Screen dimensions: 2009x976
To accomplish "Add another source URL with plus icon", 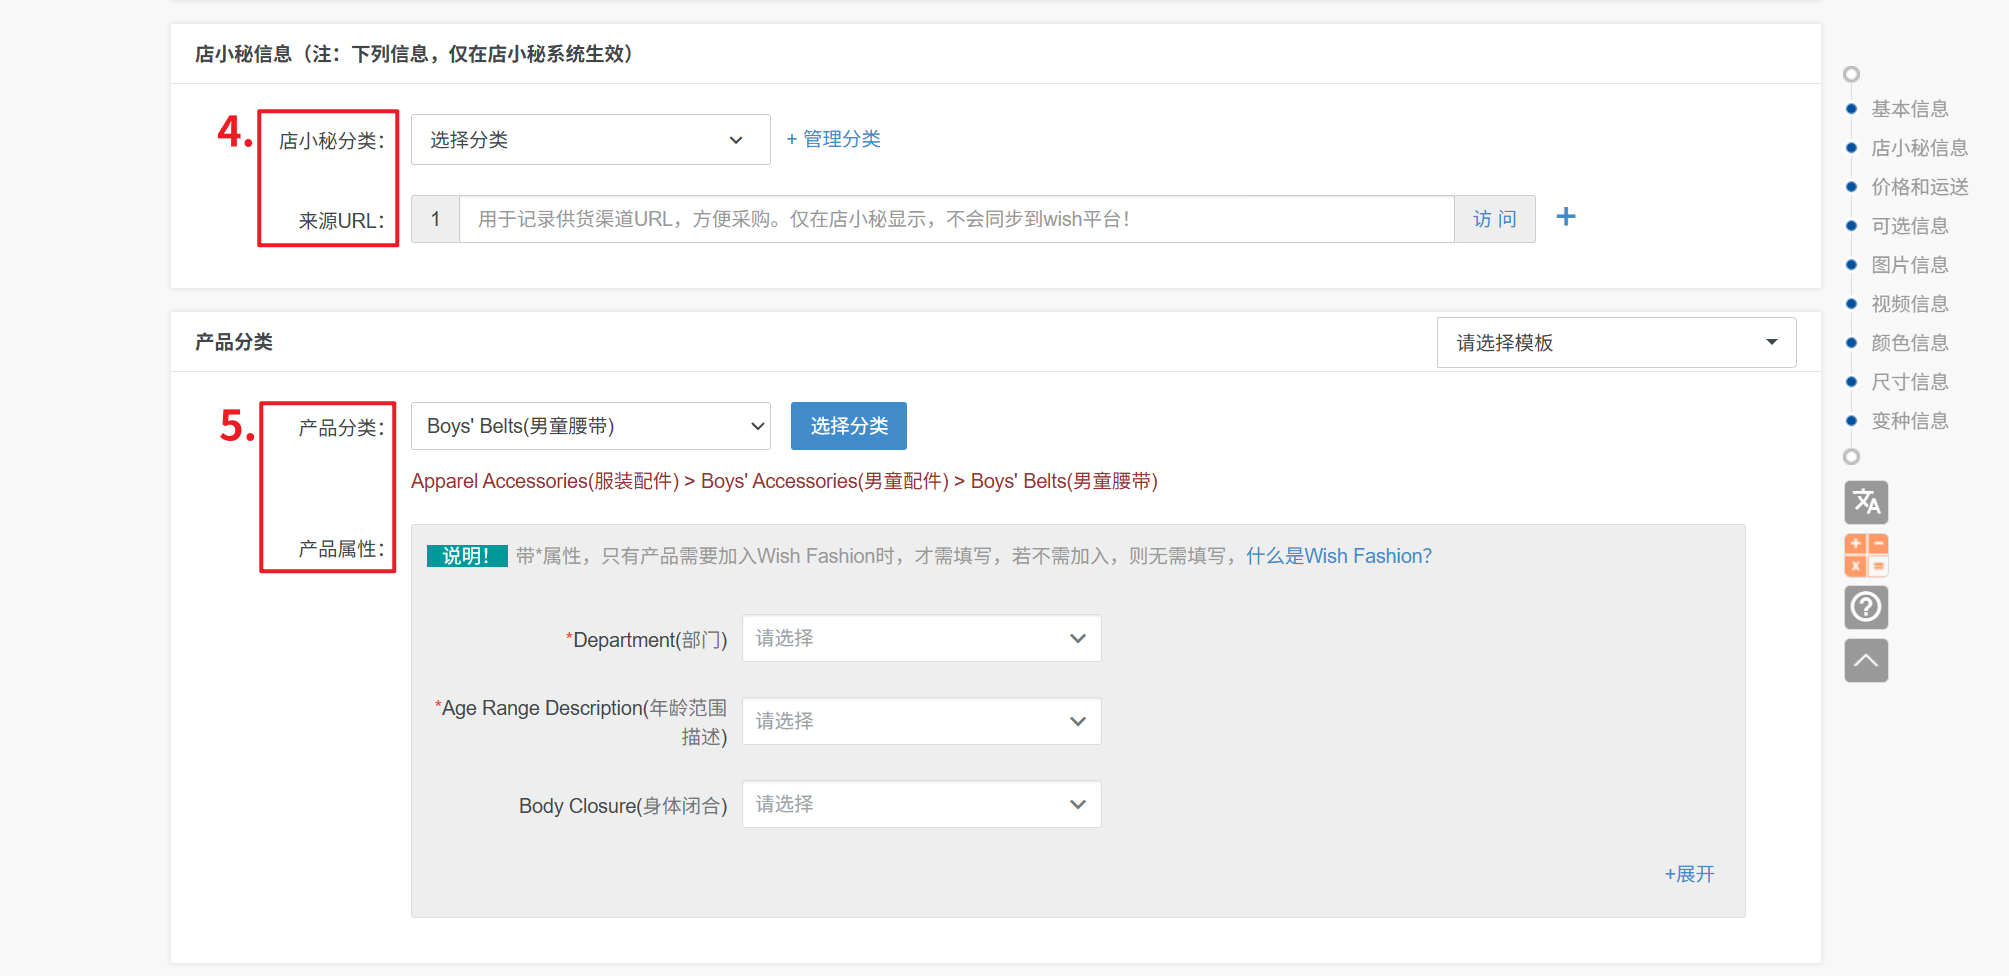I will (x=1566, y=217).
